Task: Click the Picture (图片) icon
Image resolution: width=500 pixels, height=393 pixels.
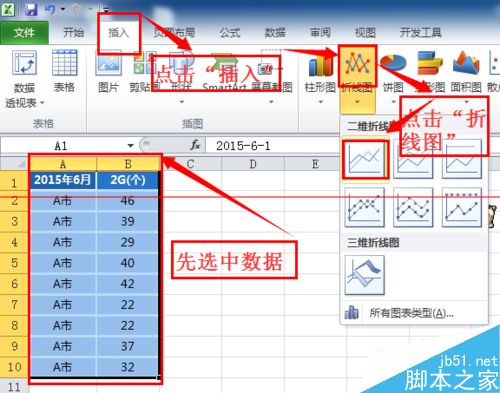Action: [x=108, y=64]
